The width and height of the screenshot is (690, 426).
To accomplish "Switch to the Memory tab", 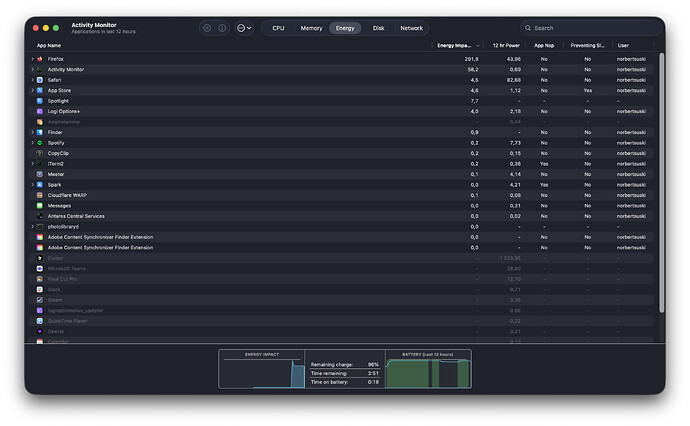I will [x=312, y=28].
